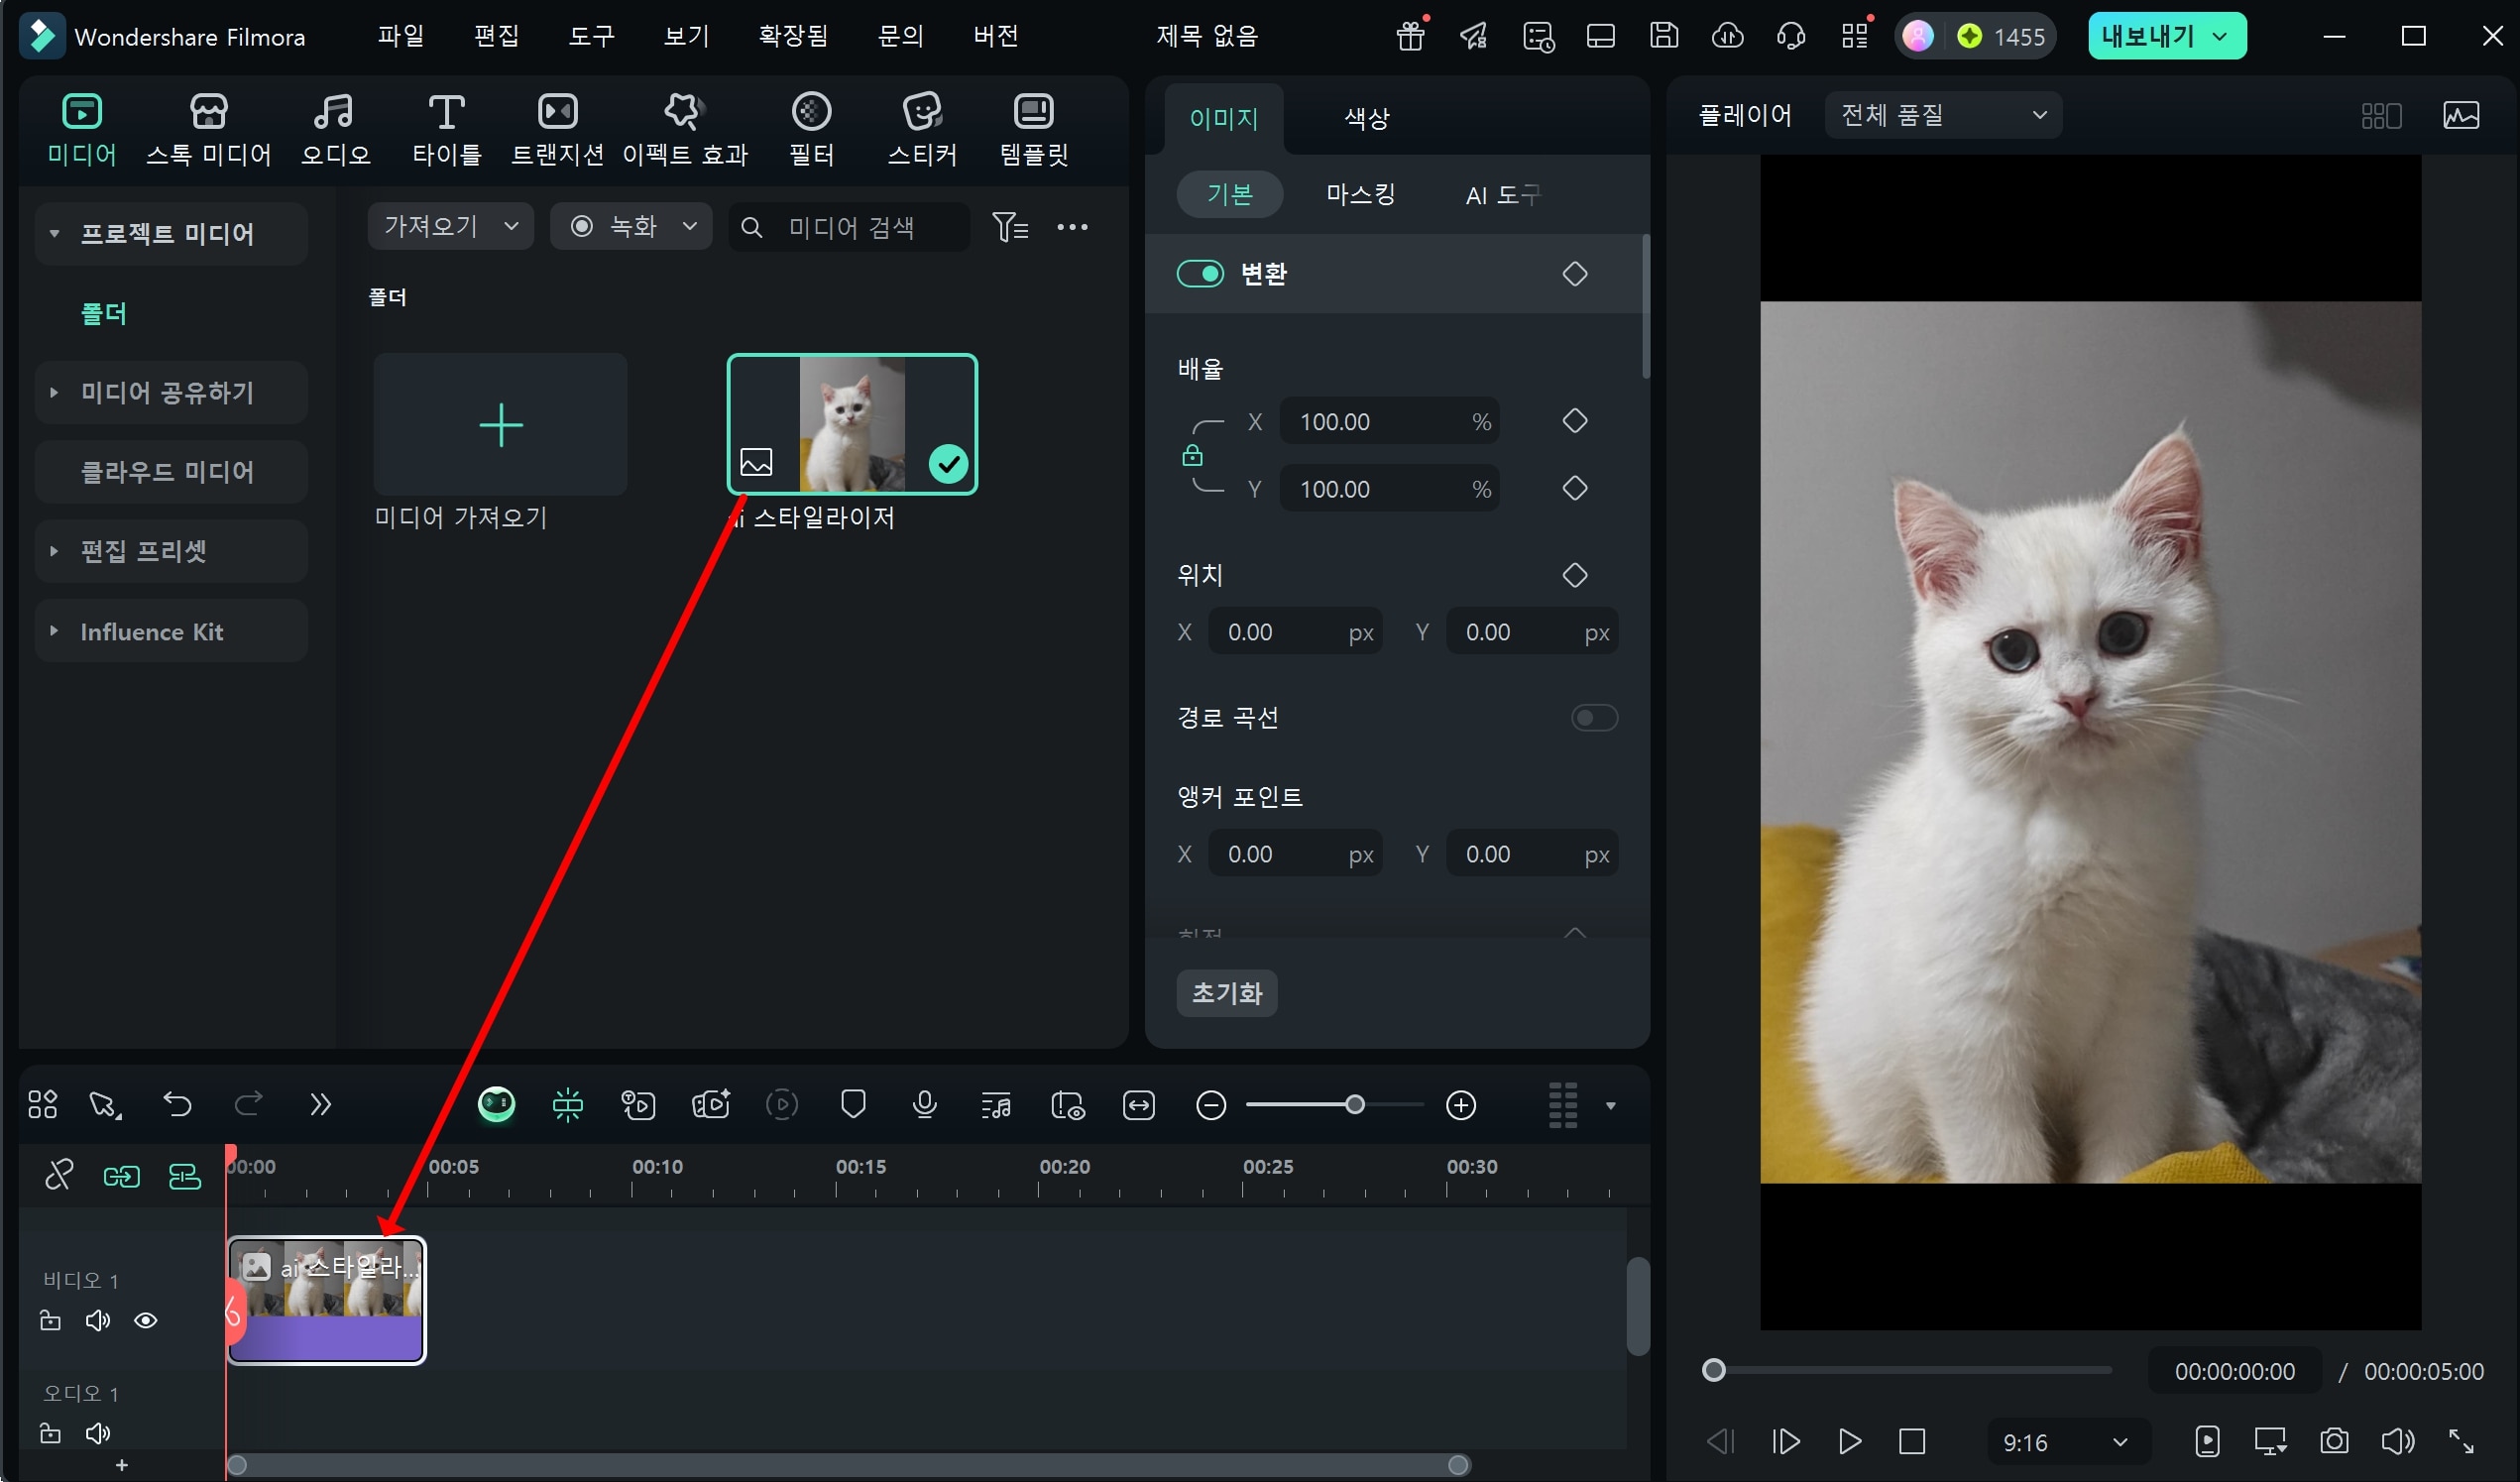
Task: Take a snapshot with the camera icon
Action: point(2333,1441)
